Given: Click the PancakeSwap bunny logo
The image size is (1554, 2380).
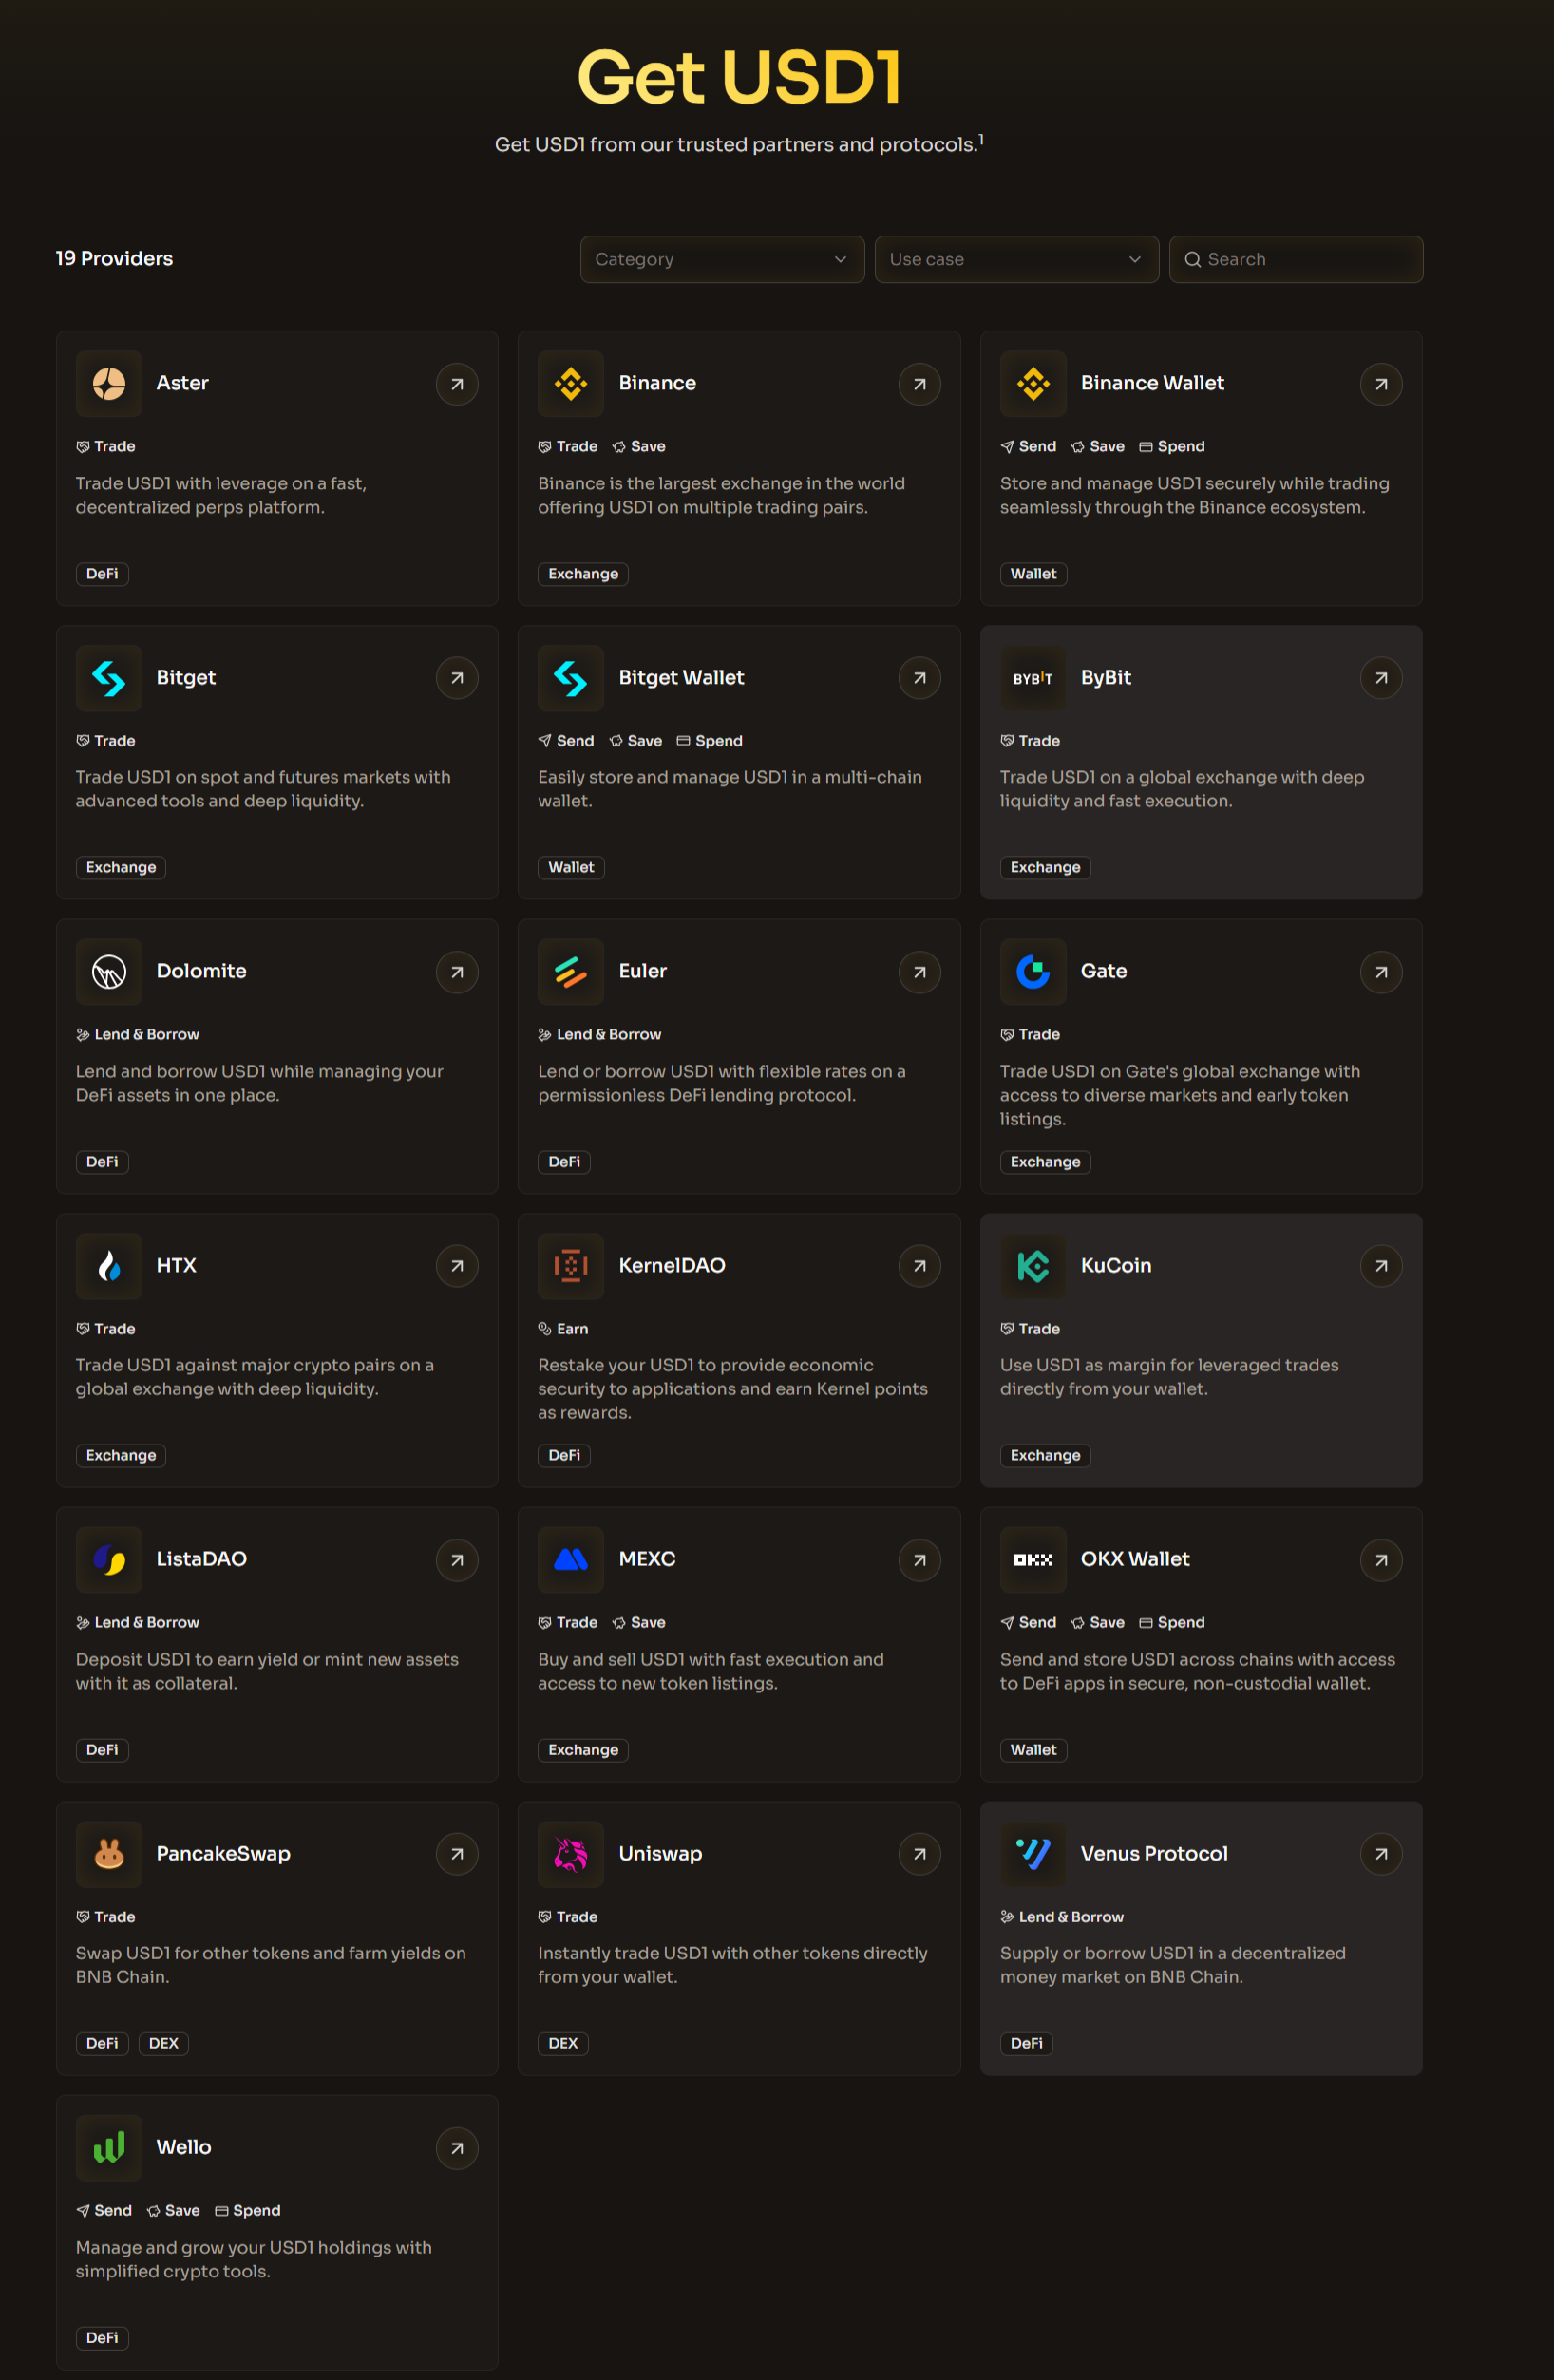Looking at the screenshot, I should tap(109, 1854).
